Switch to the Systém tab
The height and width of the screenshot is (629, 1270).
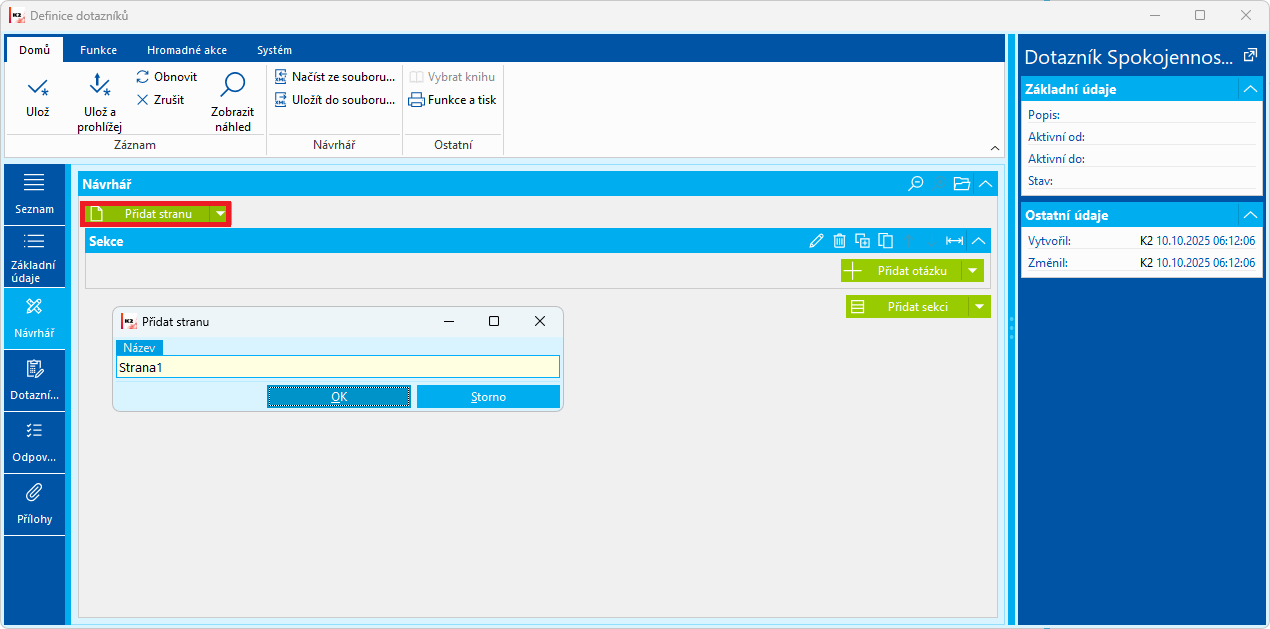pos(274,50)
